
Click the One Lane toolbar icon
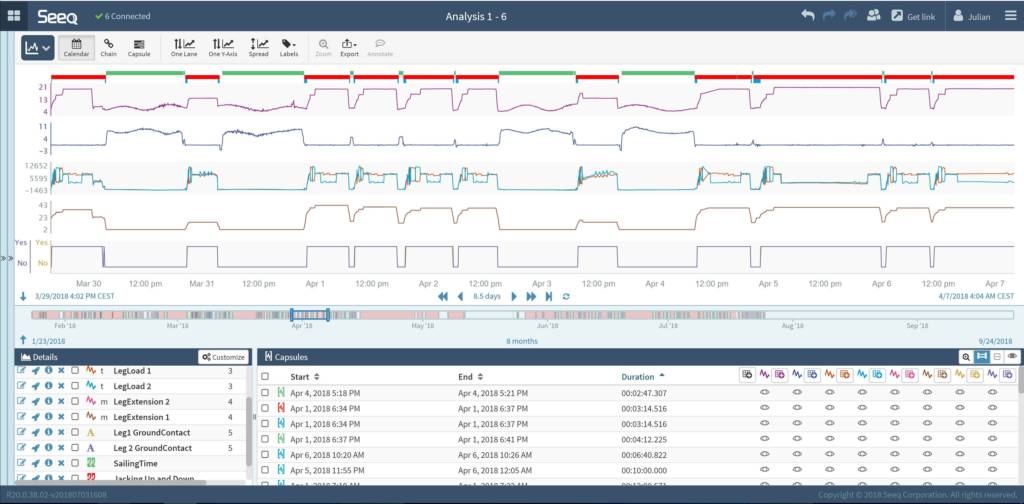184,48
